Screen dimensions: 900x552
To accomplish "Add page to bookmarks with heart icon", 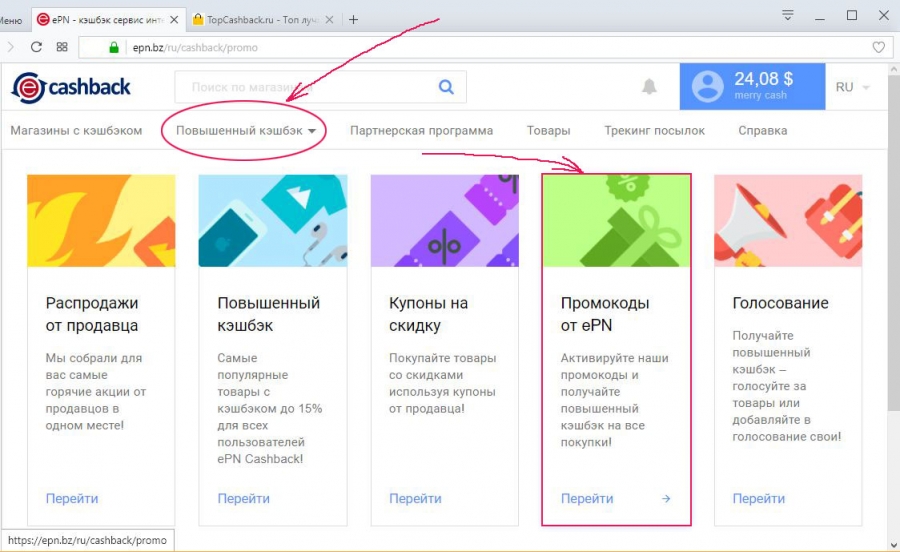I will point(878,48).
